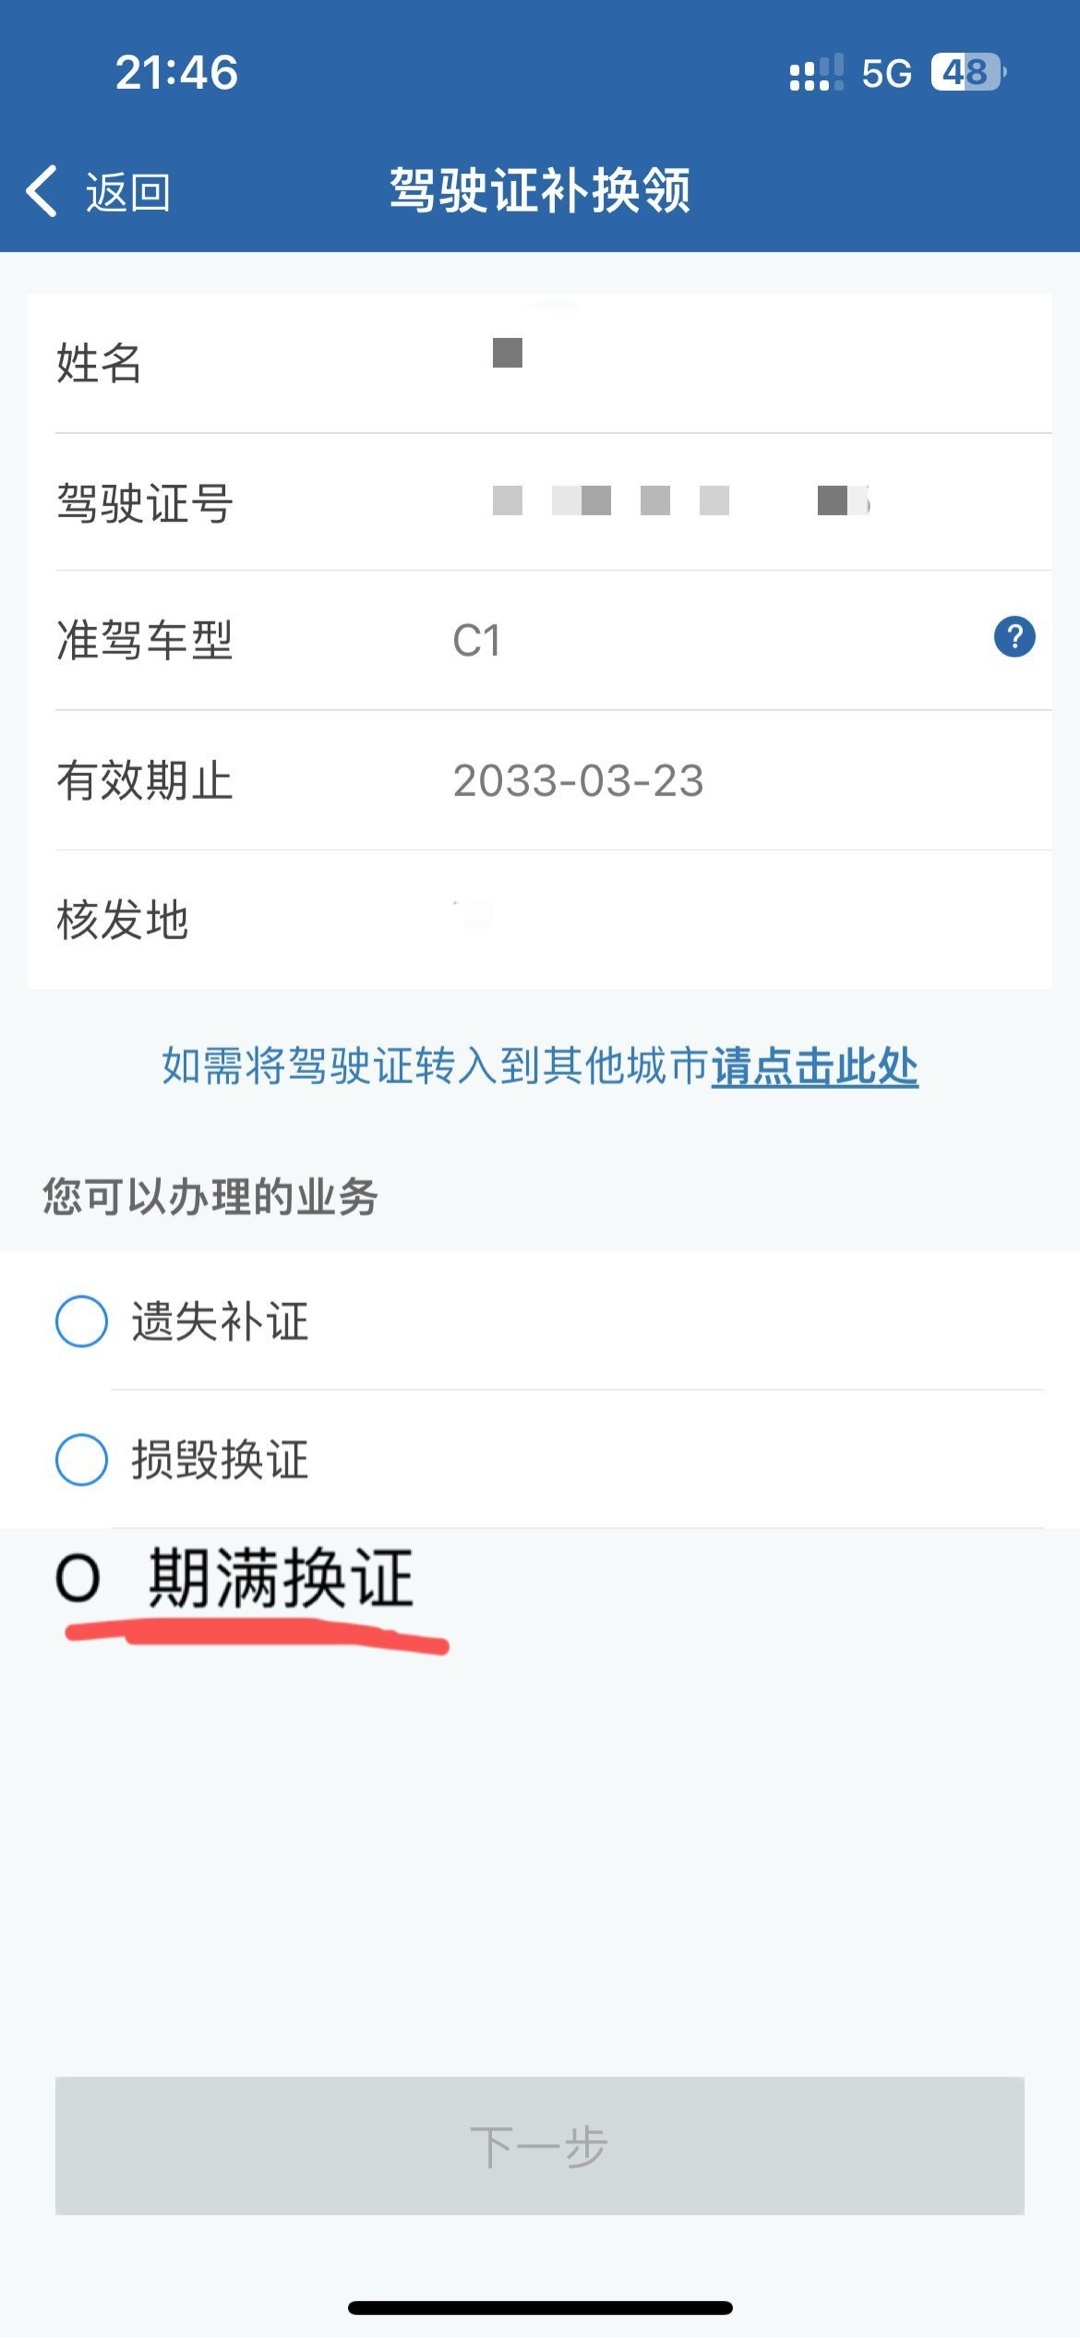This screenshot has height=2338, width=1080.
Task: Tap the expiry date 2033-03-23
Action: coord(578,780)
